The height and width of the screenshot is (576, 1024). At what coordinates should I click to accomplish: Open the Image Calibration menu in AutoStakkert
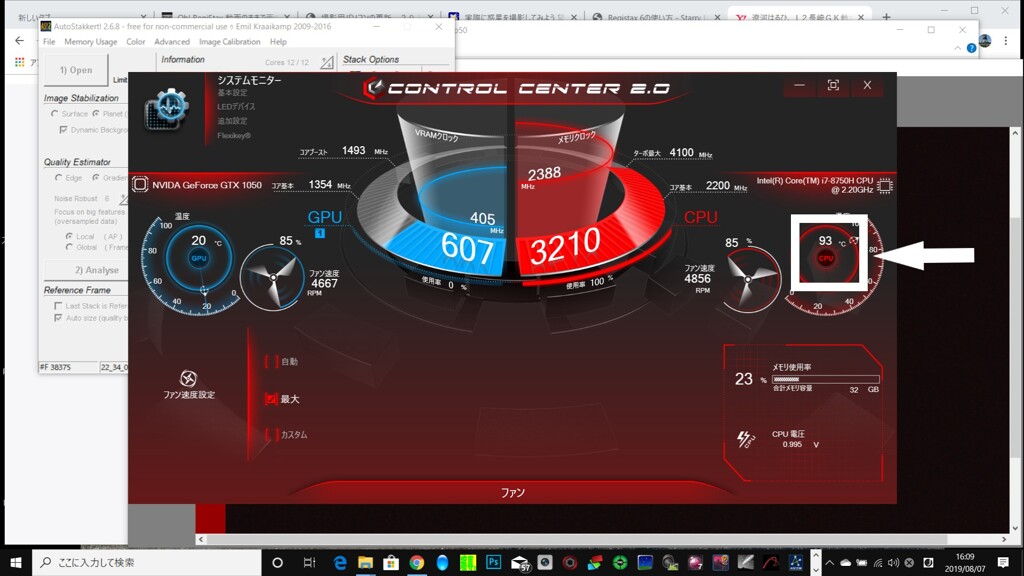click(229, 42)
